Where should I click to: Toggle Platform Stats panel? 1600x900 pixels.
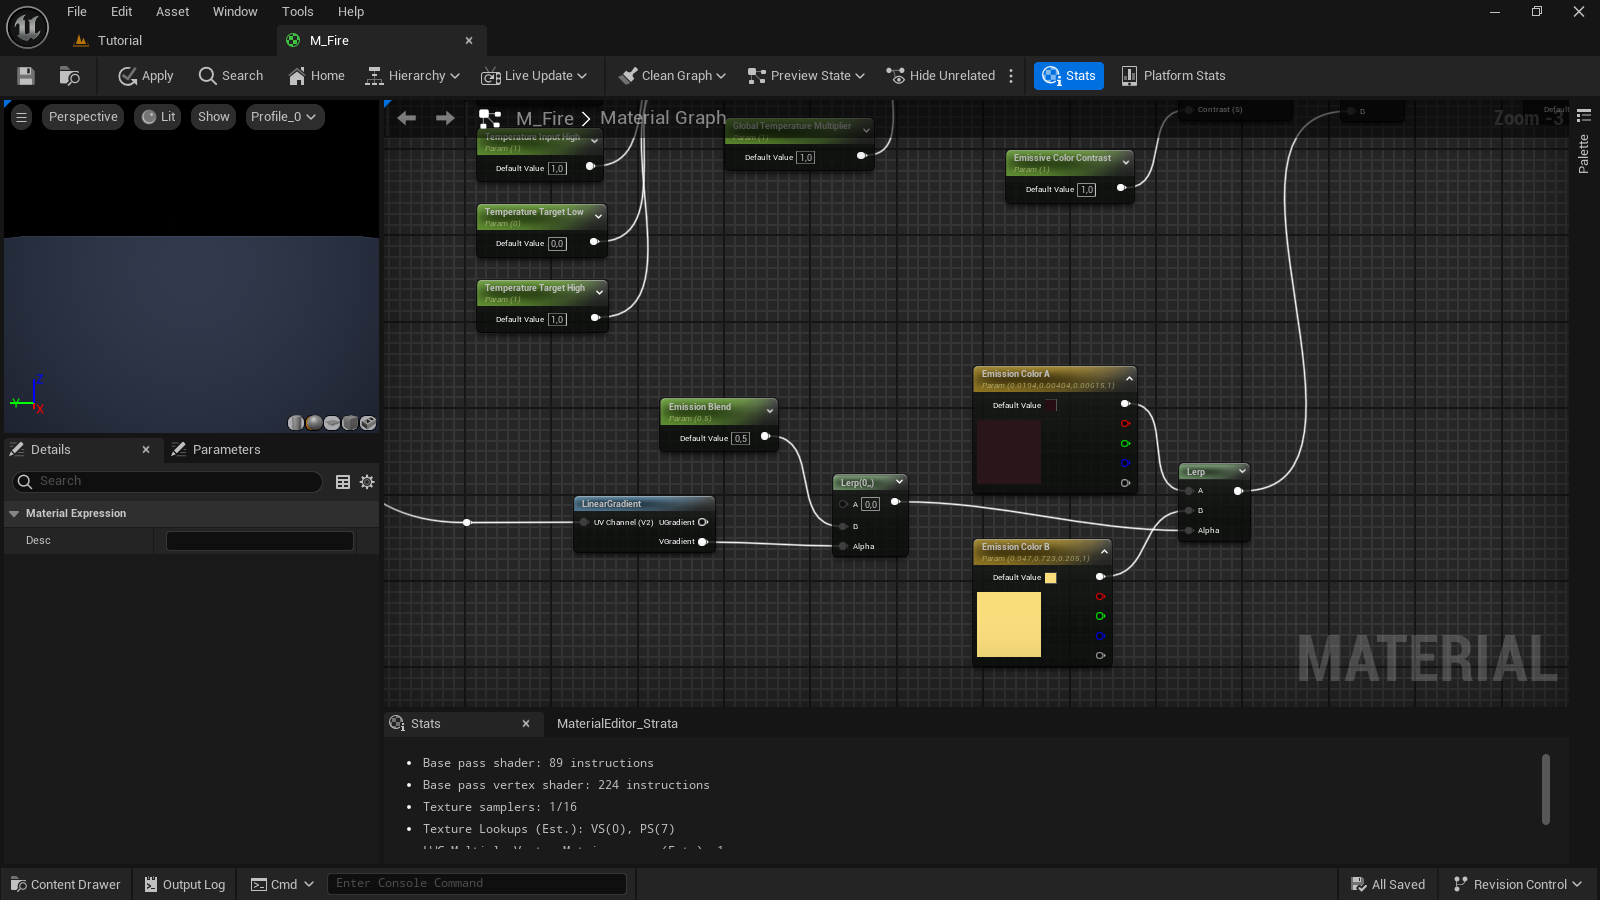point(1173,76)
